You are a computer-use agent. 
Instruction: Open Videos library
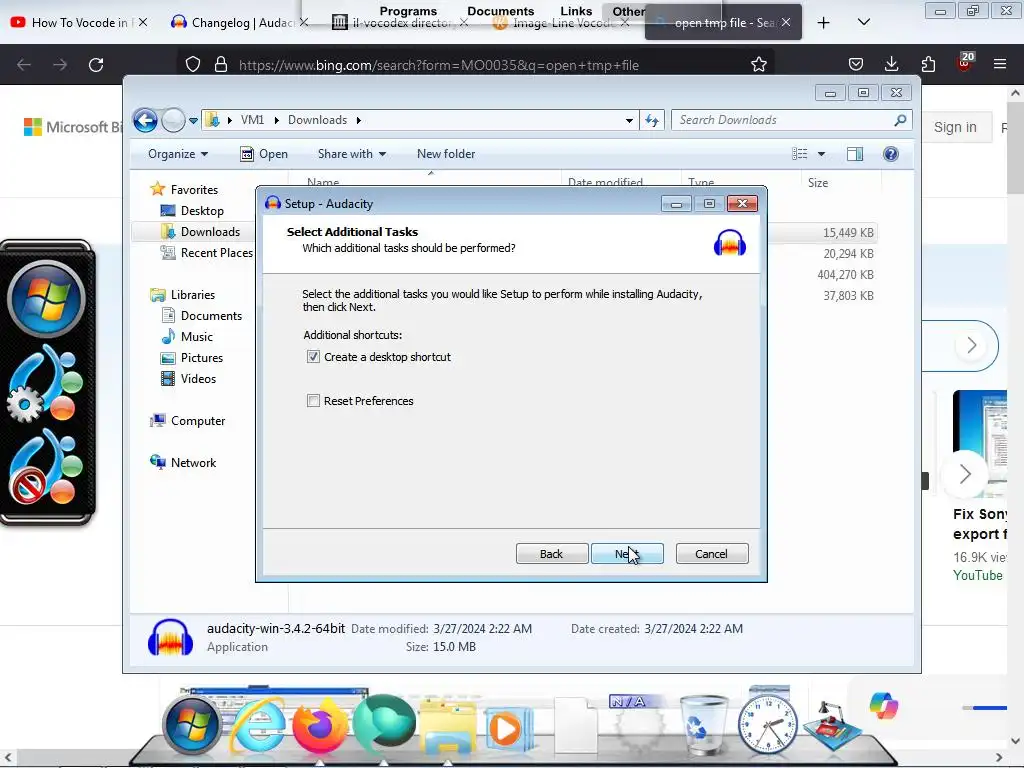pyautogui.click(x=188, y=379)
